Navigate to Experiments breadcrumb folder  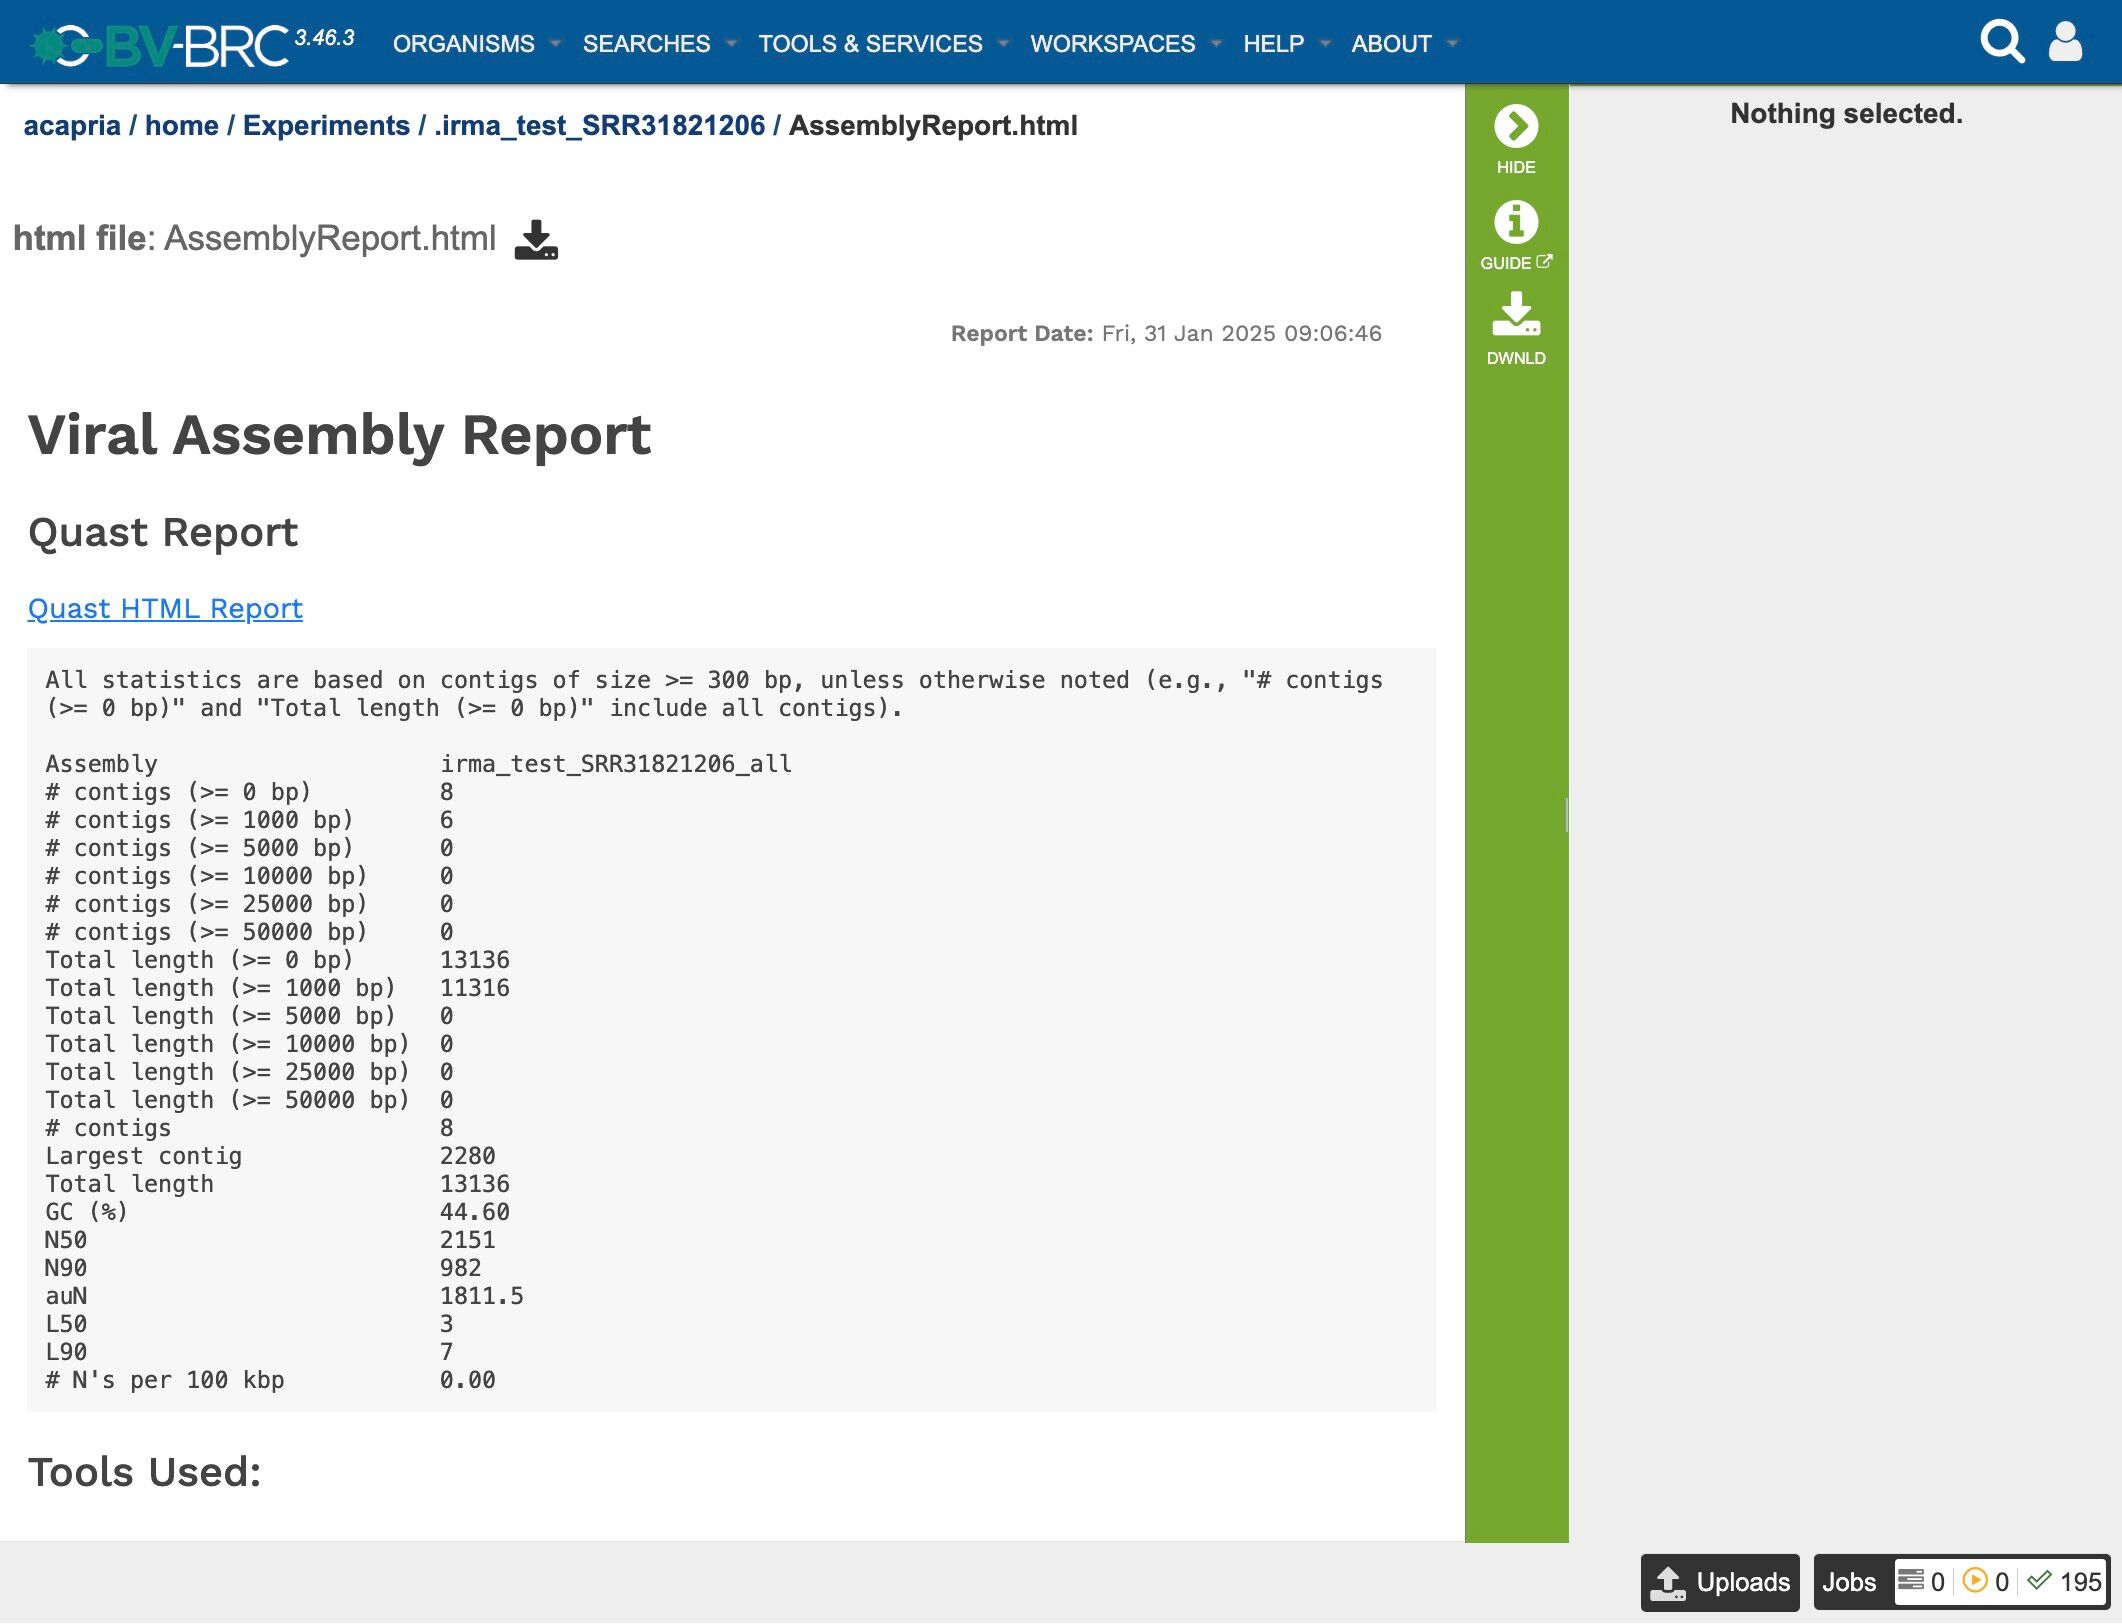point(326,126)
